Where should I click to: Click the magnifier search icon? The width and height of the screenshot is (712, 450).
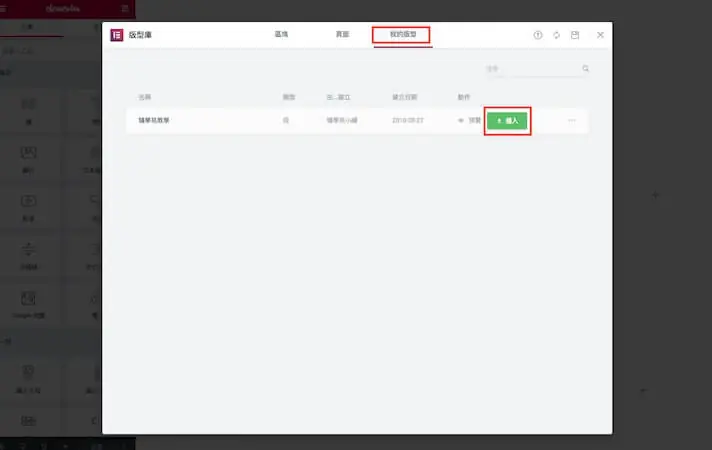585,69
